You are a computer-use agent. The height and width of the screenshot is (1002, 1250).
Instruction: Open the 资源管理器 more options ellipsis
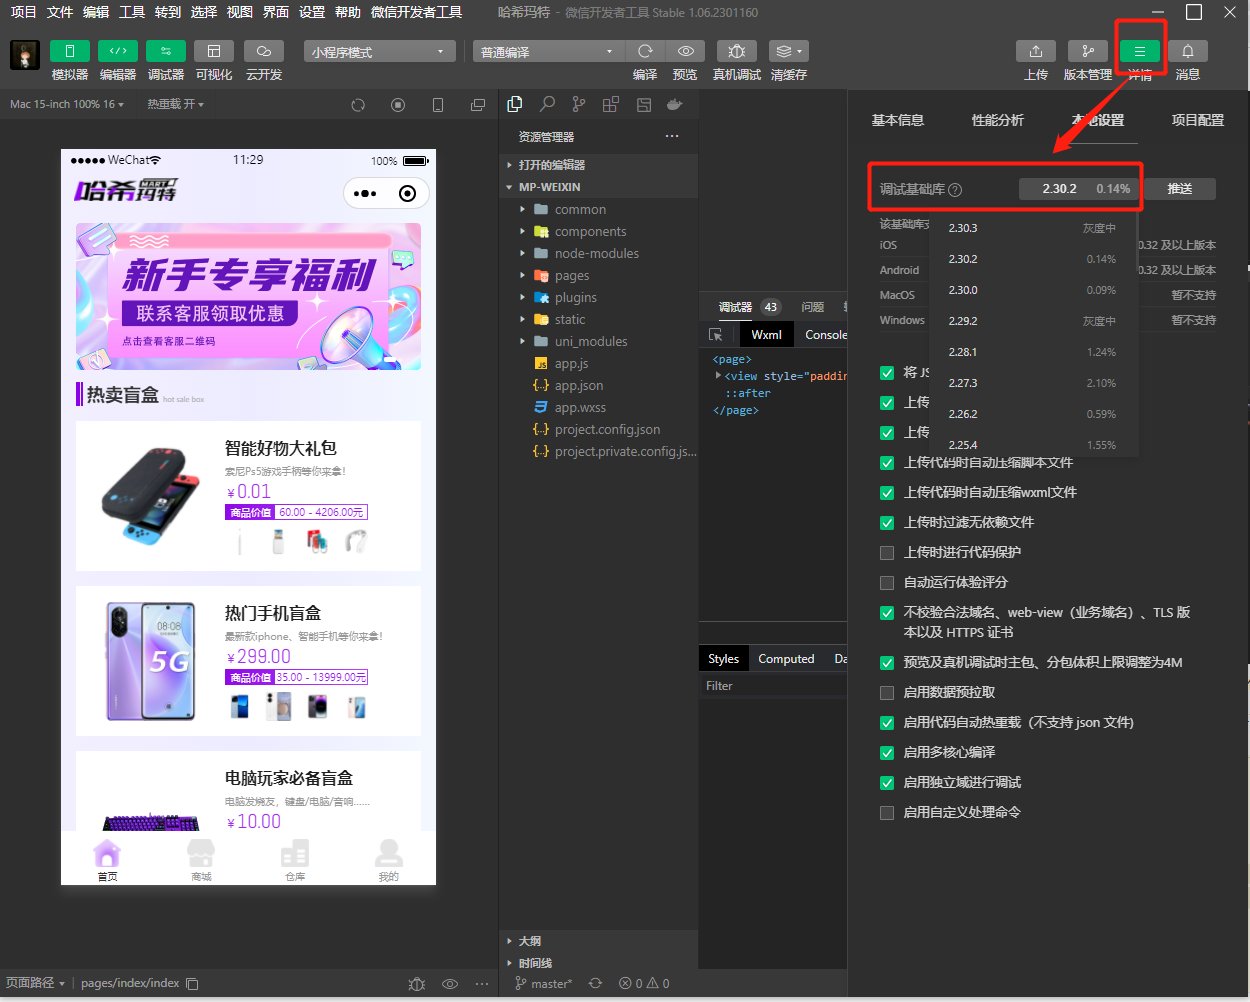point(672,136)
